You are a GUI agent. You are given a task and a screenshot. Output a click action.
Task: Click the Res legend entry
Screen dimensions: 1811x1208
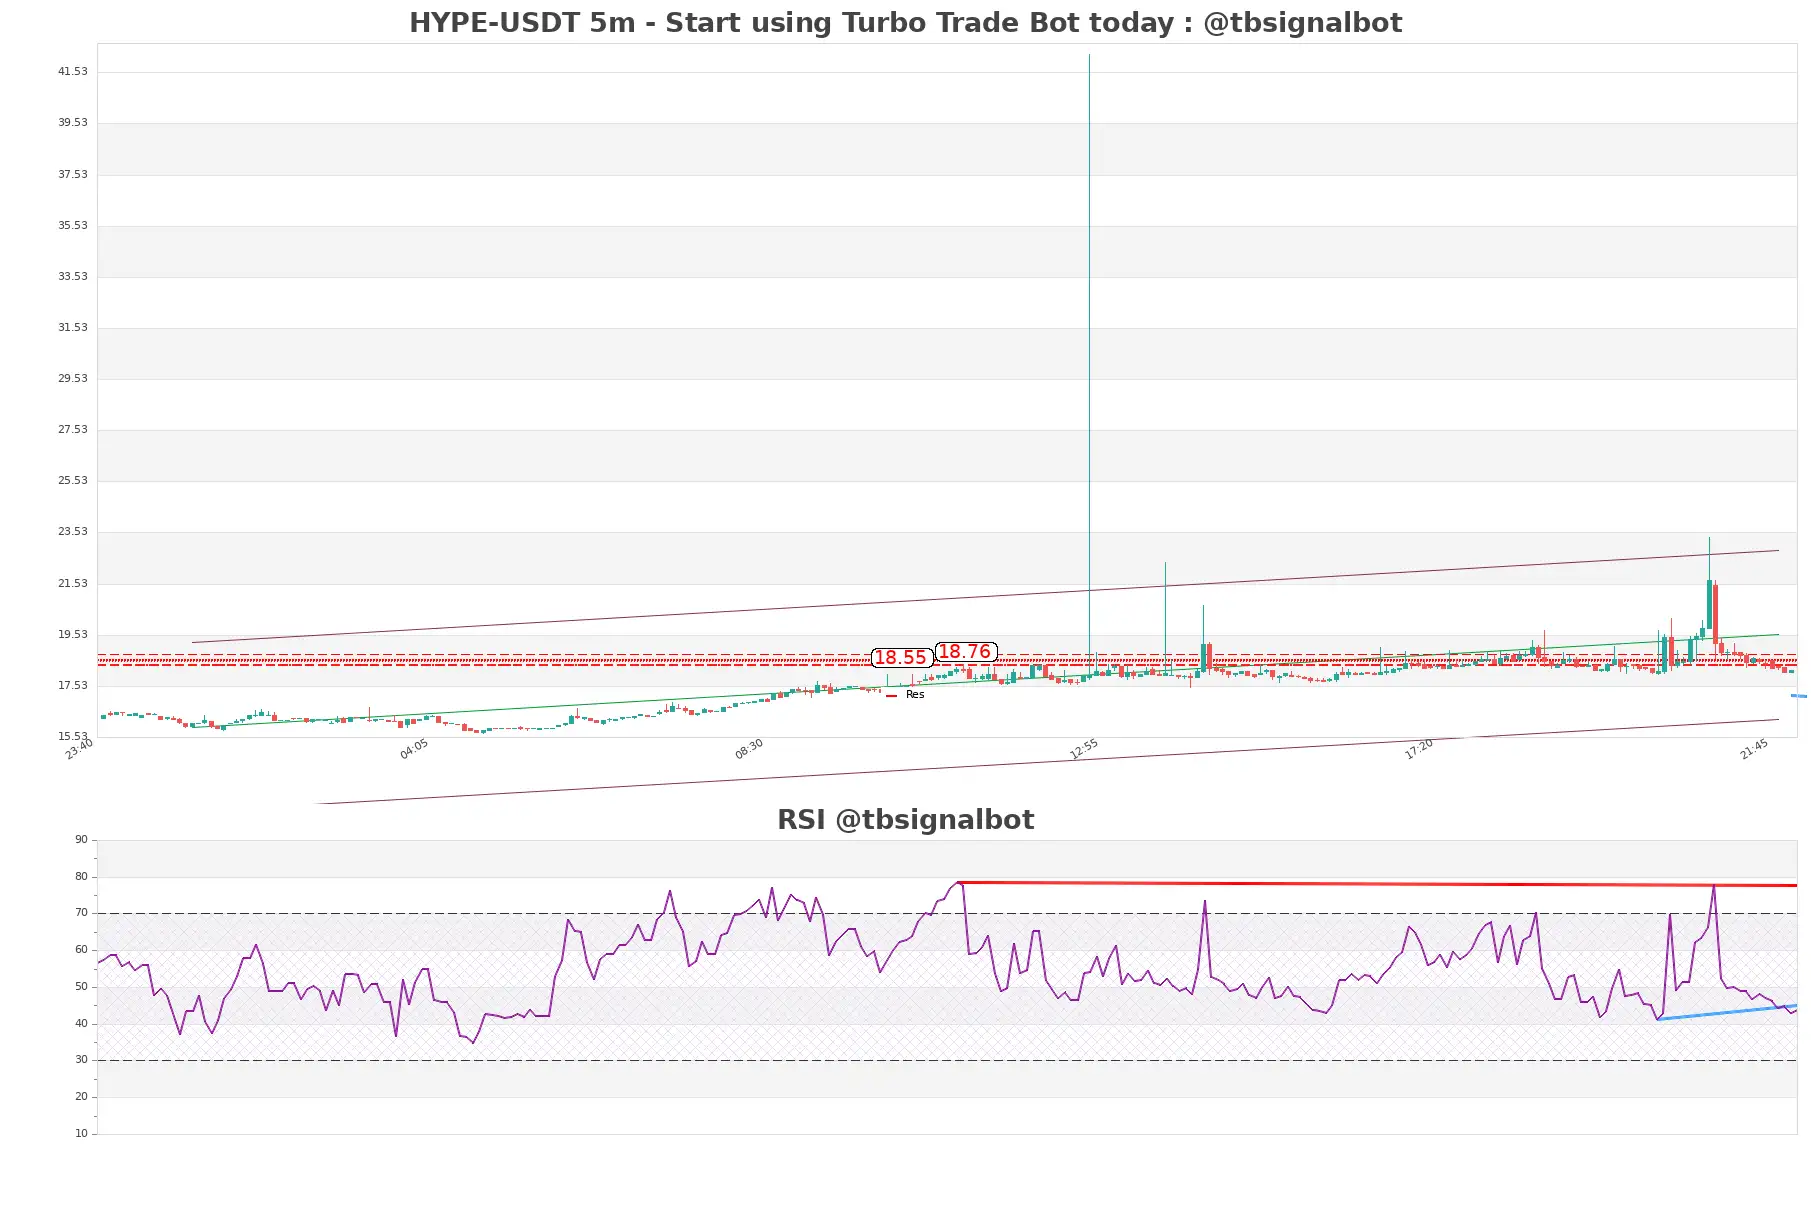(906, 695)
